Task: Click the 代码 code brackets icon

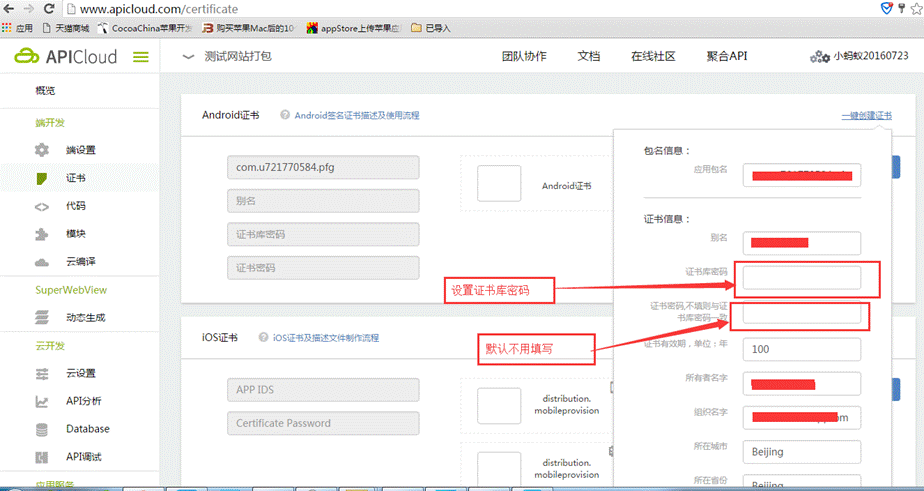Action: click(x=42, y=206)
